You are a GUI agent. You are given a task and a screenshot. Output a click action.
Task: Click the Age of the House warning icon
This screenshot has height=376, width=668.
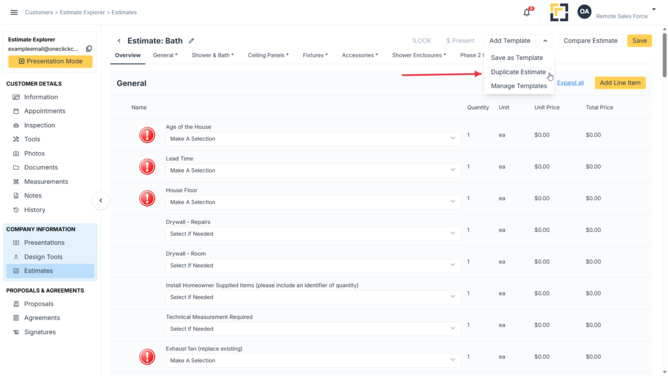coord(147,135)
